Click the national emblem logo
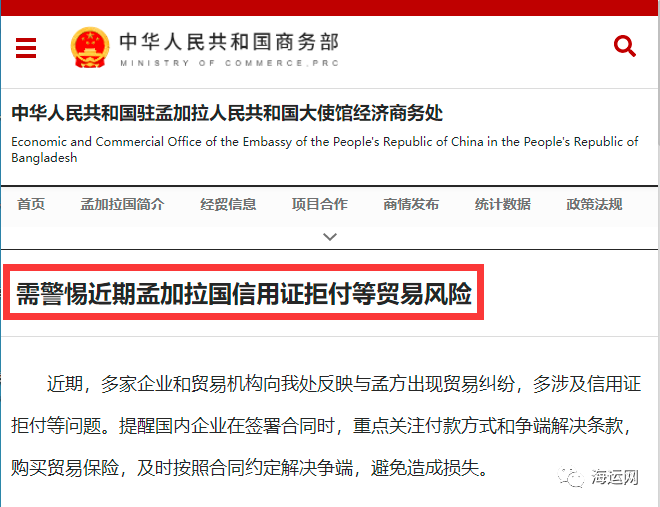Image resolution: width=660 pixels, height=507 pixels. pos(90,48)
